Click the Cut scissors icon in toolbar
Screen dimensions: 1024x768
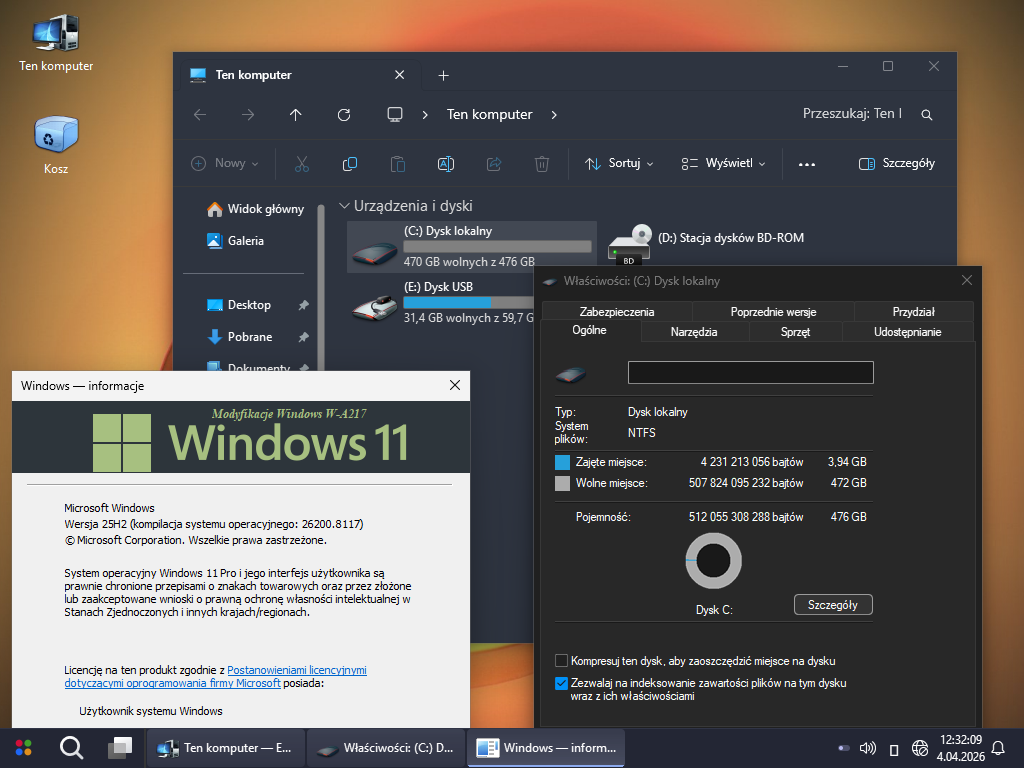click(x=302, y=163)
